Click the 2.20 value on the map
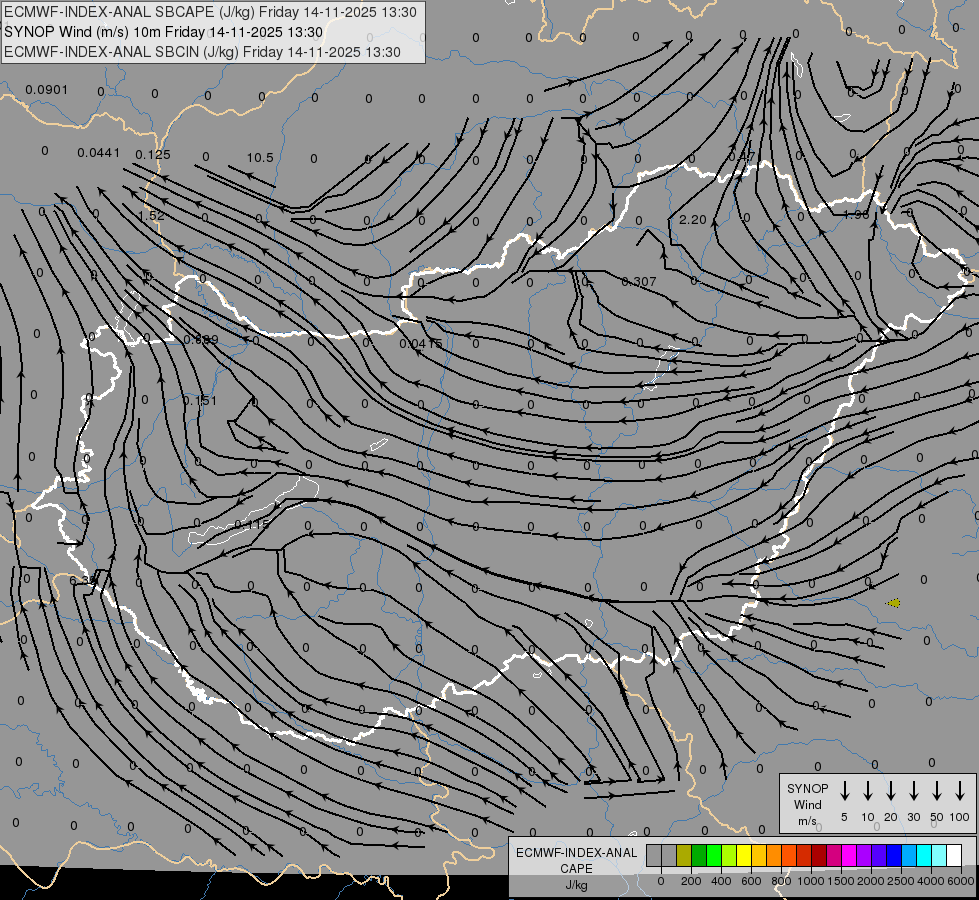Image resolution: width=979 pixels, height=900 pixels. [692, 220]
